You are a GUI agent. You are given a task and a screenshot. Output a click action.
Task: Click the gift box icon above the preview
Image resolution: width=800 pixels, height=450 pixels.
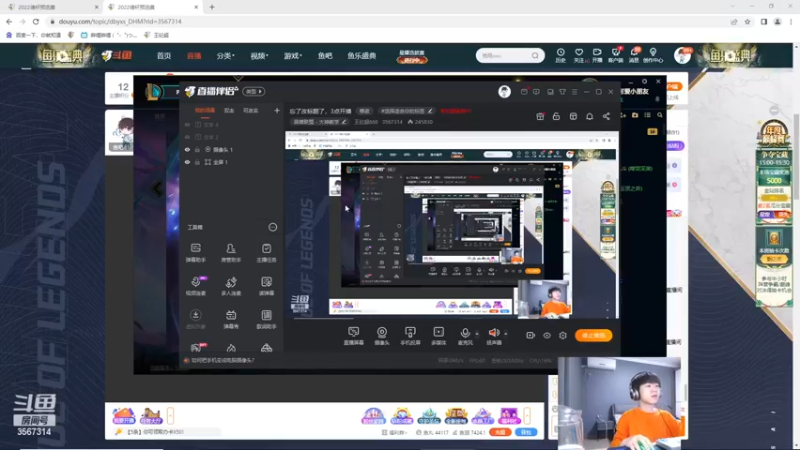click(x=540, y=116)
